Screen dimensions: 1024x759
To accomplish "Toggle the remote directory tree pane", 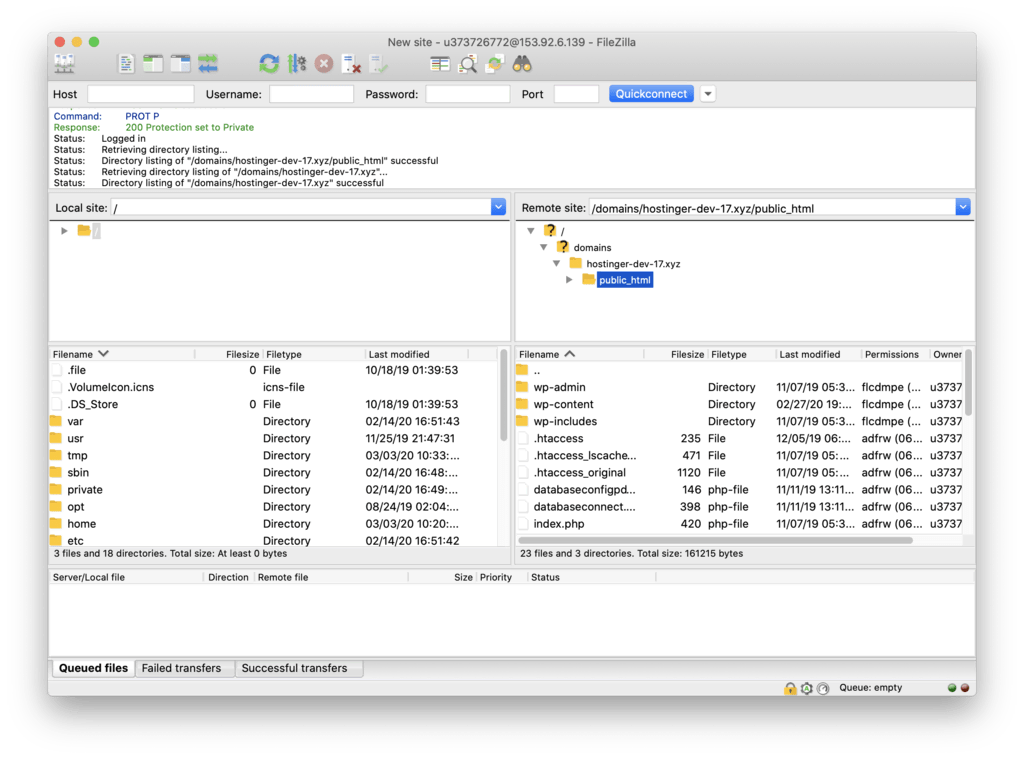I will 180,63.
